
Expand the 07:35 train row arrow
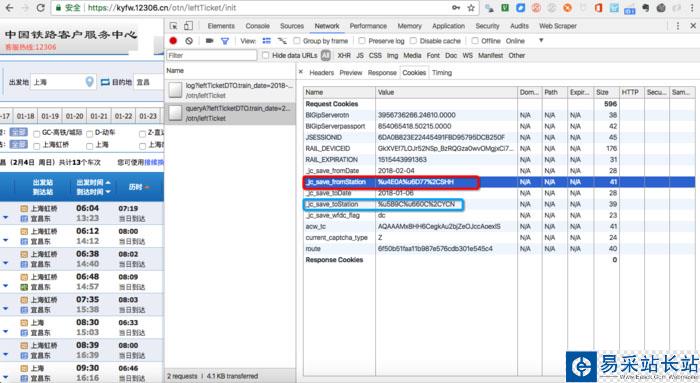tap(5, 309)
